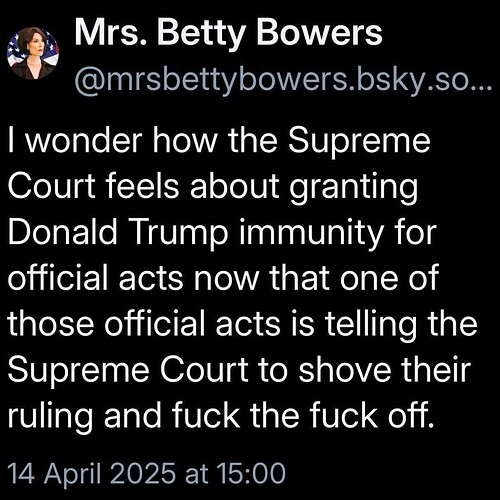The height and width of the screenshot is (500, 500).
Task: Click the display name Mrs. Betty Bowers
Action: pyautogui.click(x=228, y=34)
